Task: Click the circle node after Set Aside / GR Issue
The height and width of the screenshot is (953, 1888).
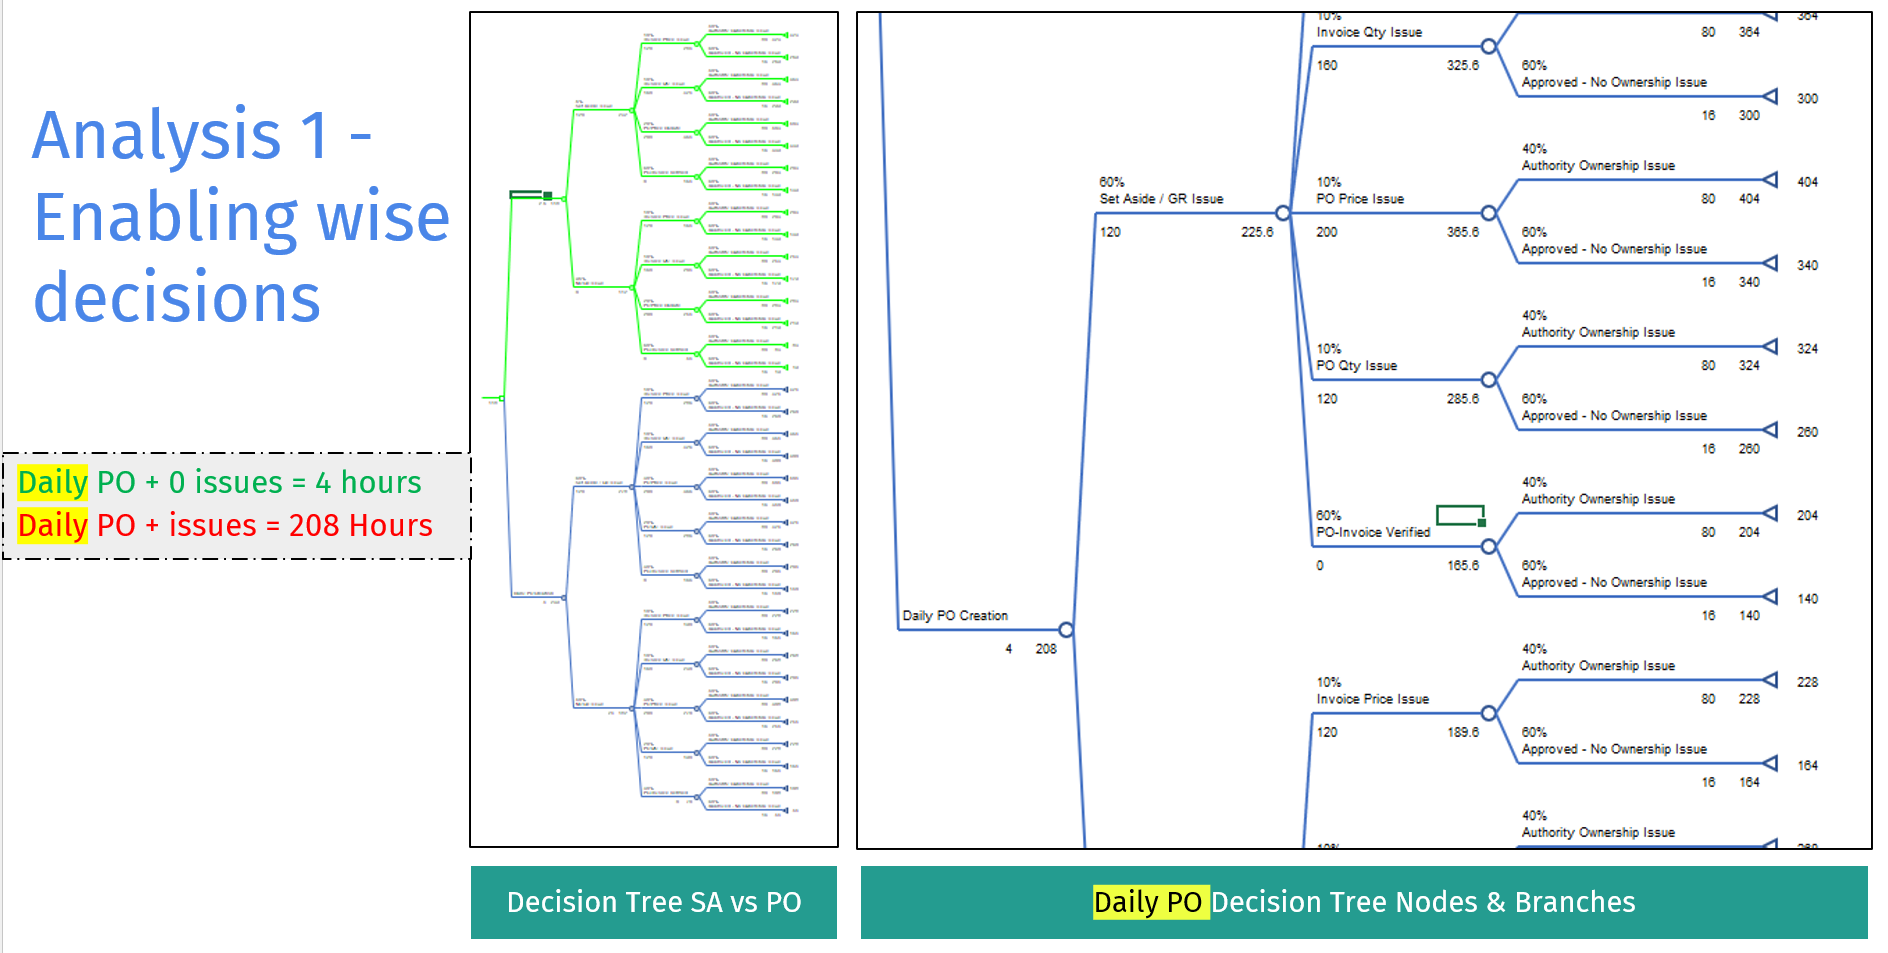Action: [1283, 213]
